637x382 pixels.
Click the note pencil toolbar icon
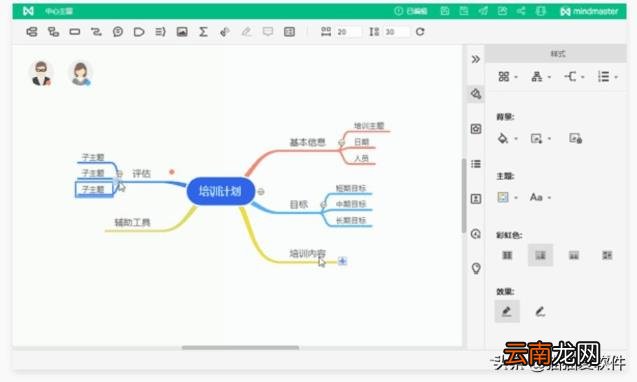[246, 32]
